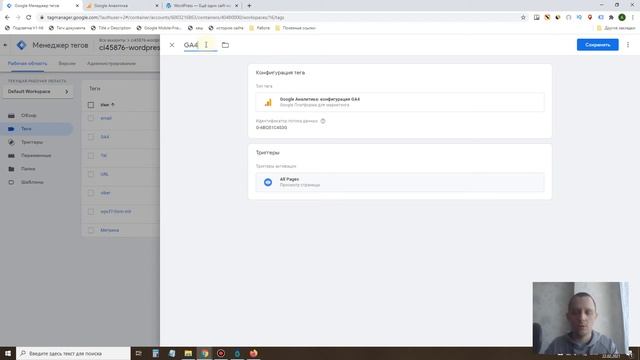Open the Windows Start menu
The image size is (640, 360).
tap(8, 353)
